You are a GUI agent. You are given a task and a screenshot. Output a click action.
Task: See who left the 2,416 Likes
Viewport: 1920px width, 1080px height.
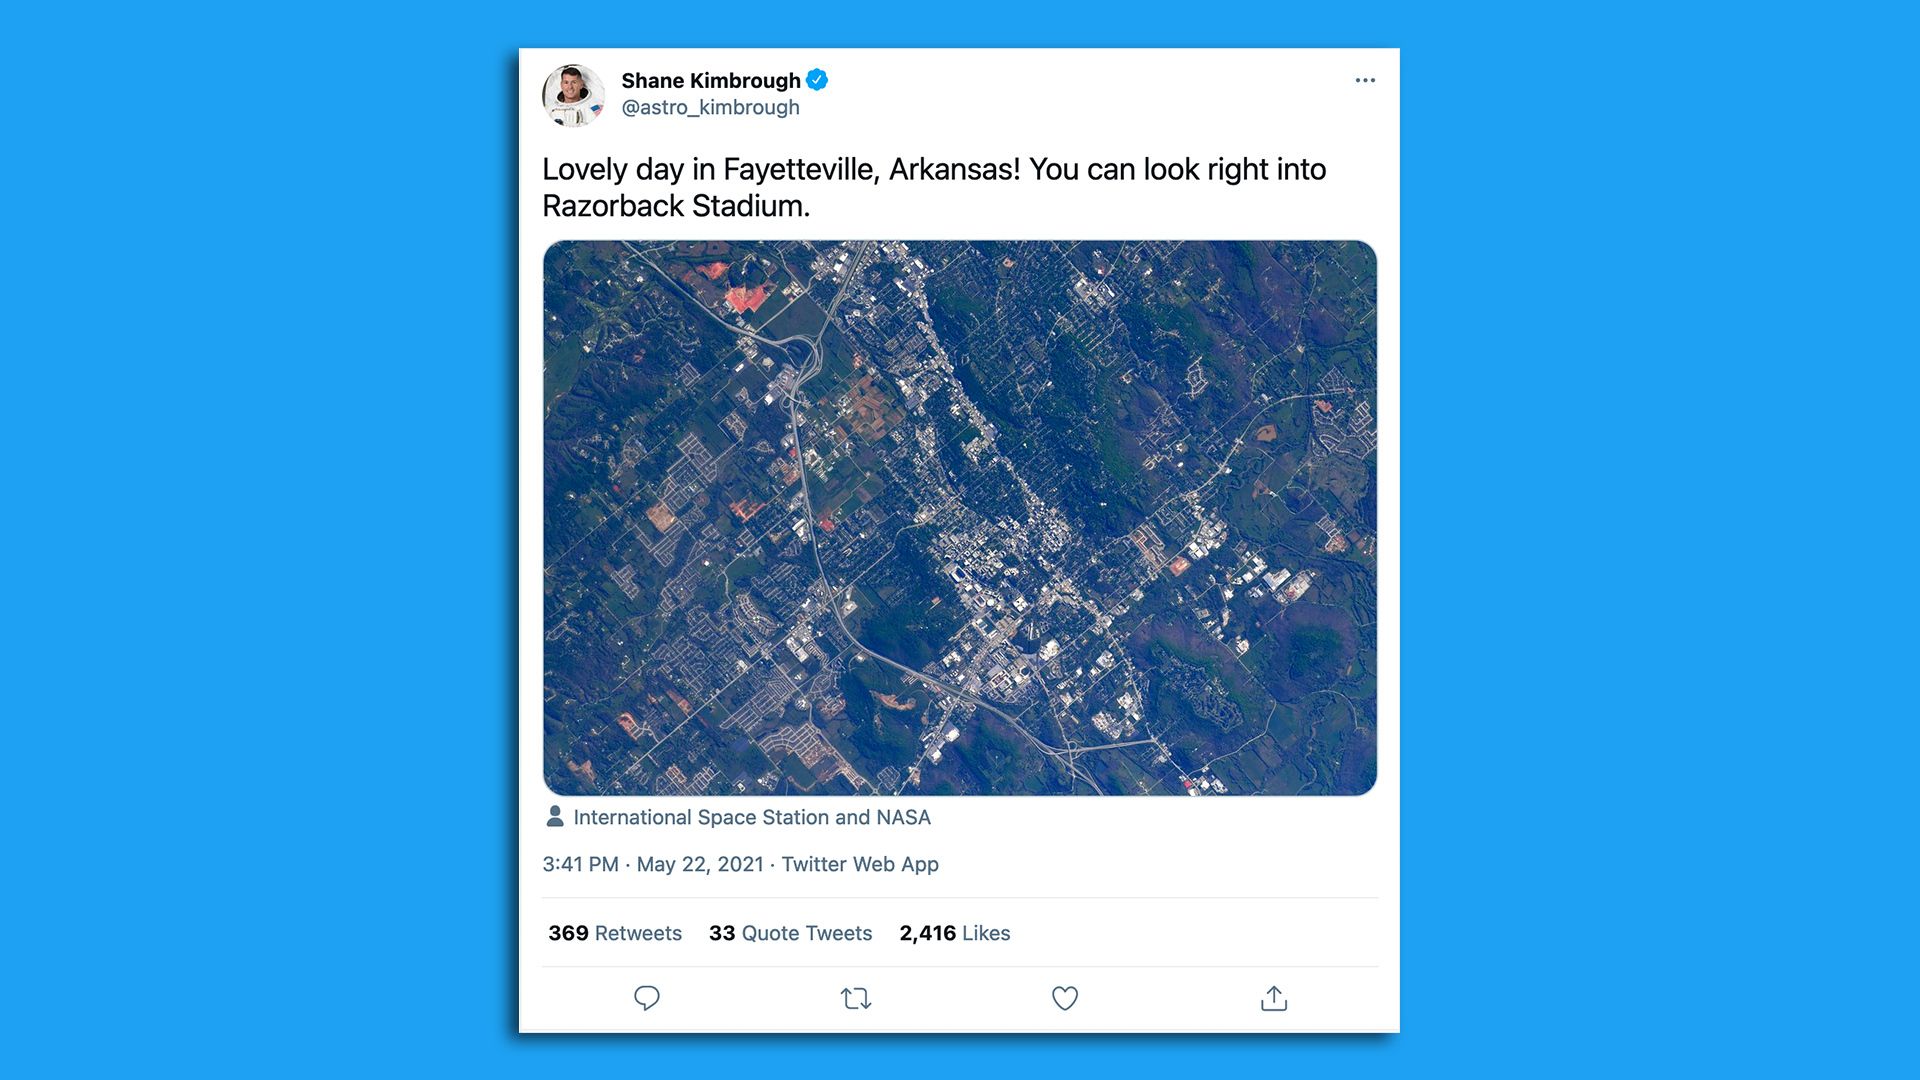point(954,933)
